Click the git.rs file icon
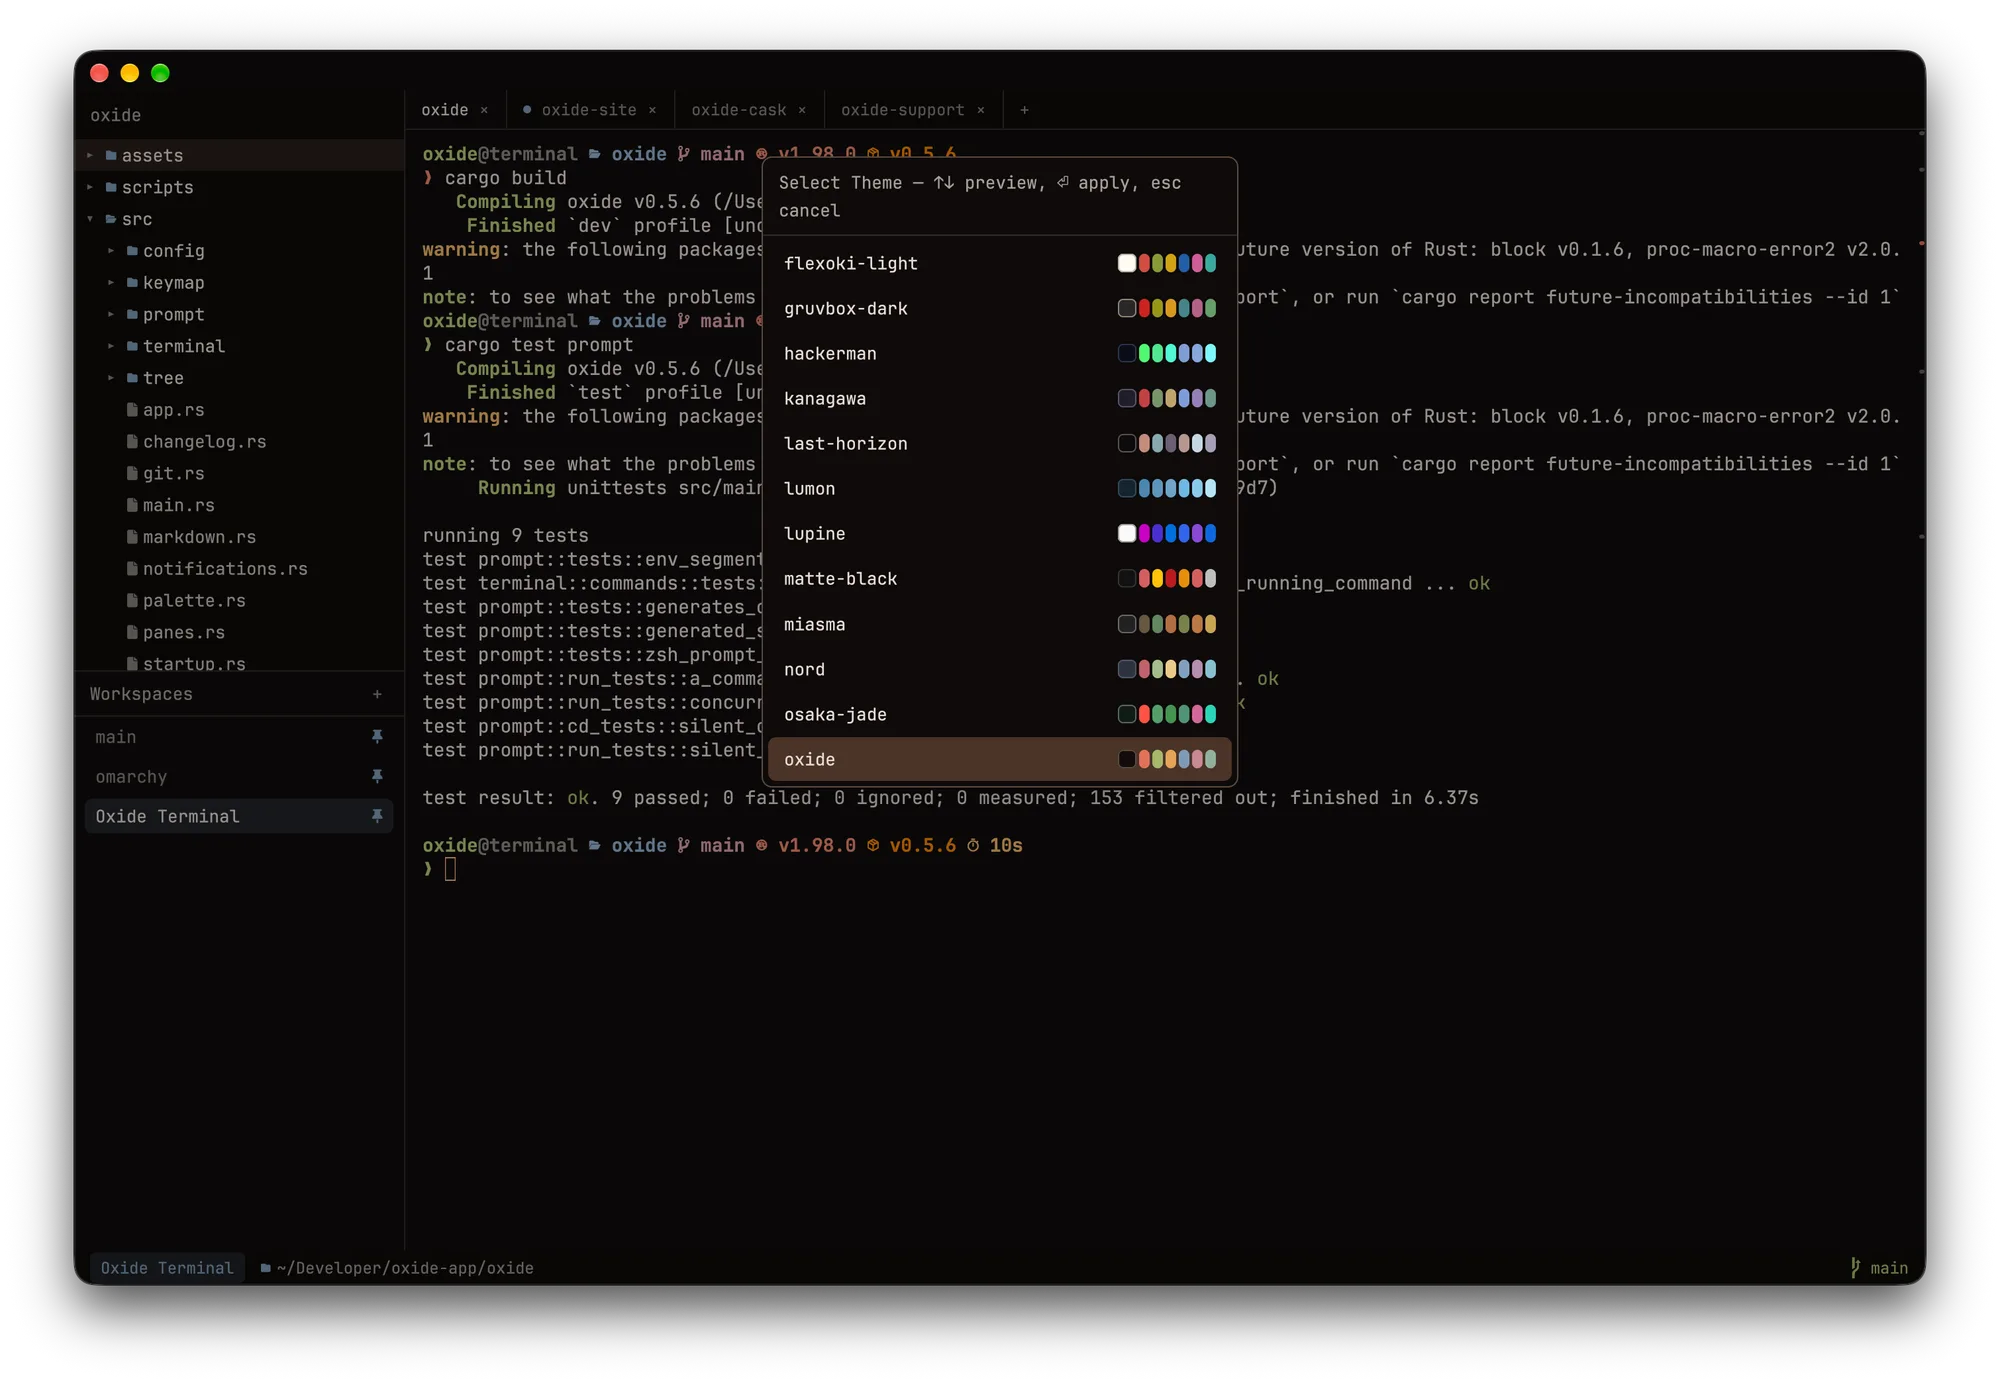The width and height of the screenshot is (2000, 1383). 132,473
